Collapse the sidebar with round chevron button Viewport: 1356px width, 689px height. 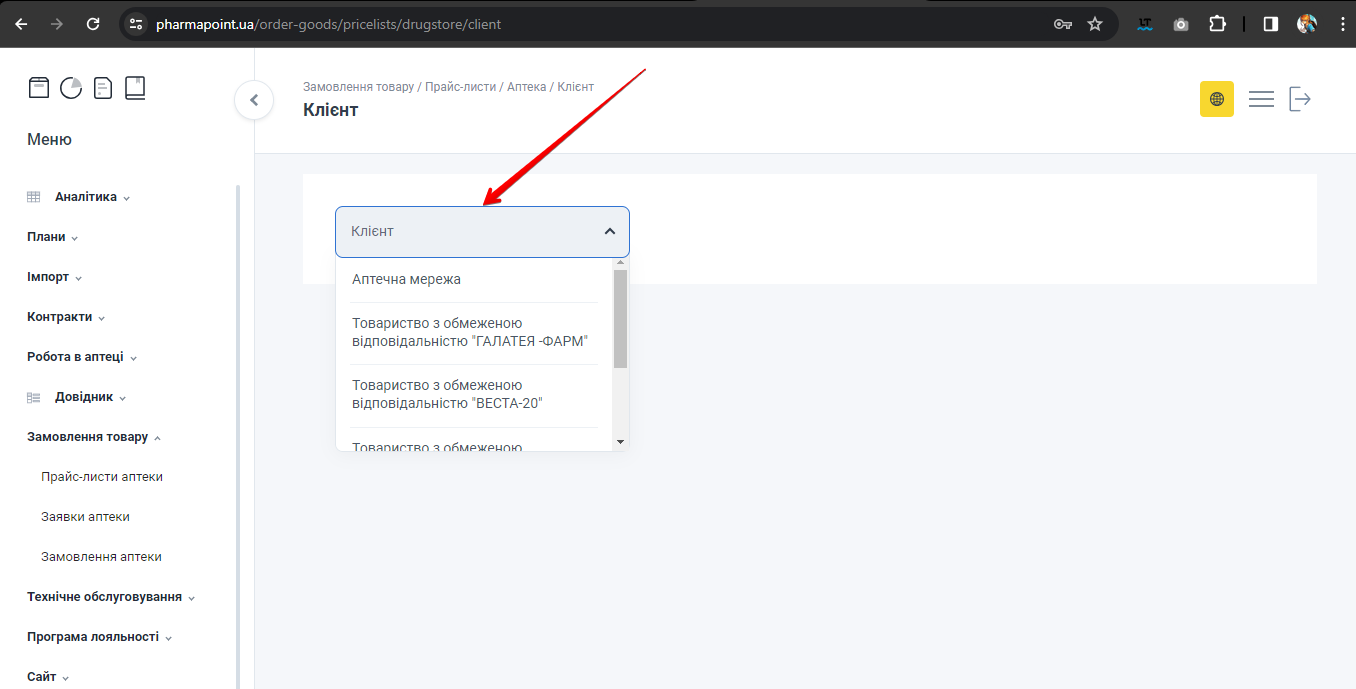(x=254, y=100)
